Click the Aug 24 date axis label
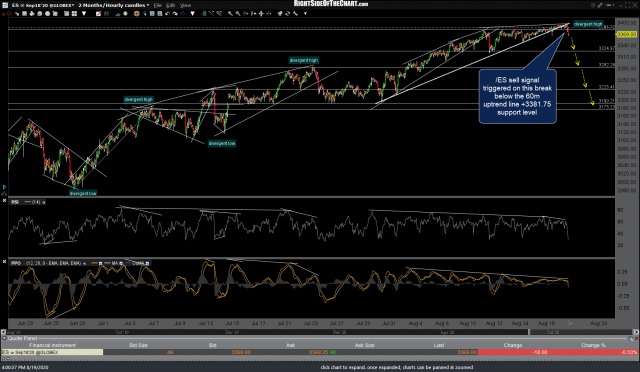 pyautogui.click(x=598, y=323)
